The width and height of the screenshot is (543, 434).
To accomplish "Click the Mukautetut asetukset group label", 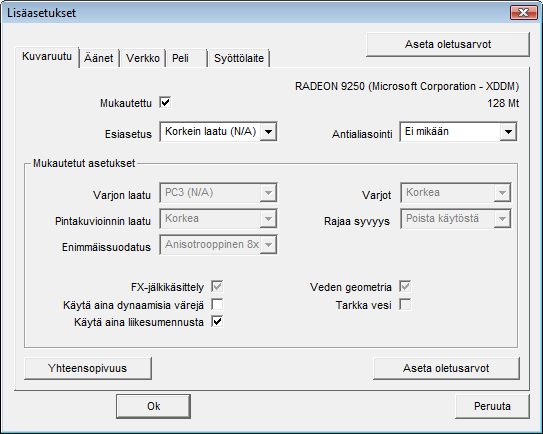I will (84, 163).
